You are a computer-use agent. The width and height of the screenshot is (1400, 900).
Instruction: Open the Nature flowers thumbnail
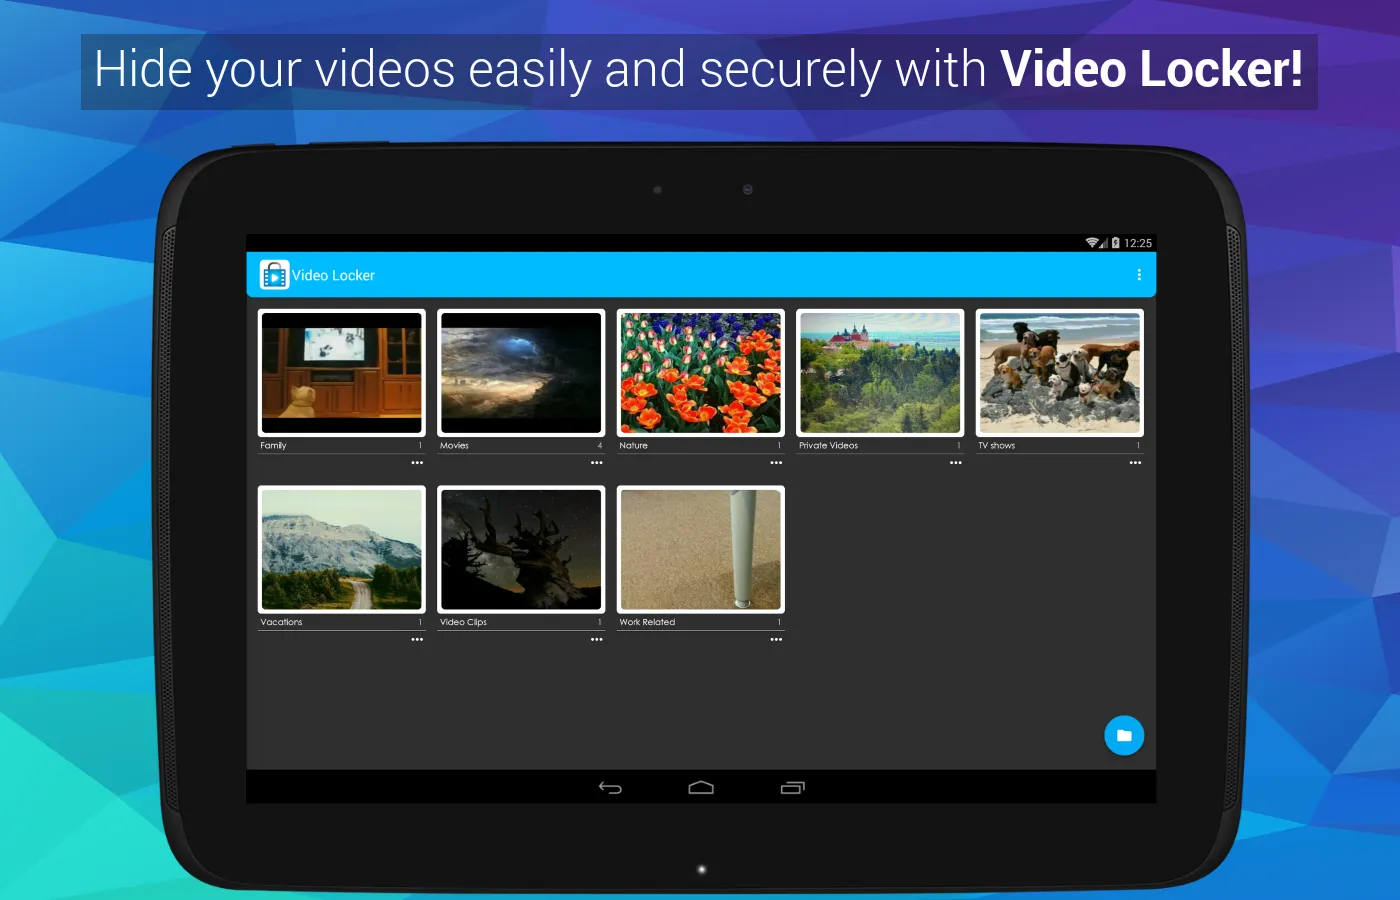pyautogui.click(x=699, y=373)
